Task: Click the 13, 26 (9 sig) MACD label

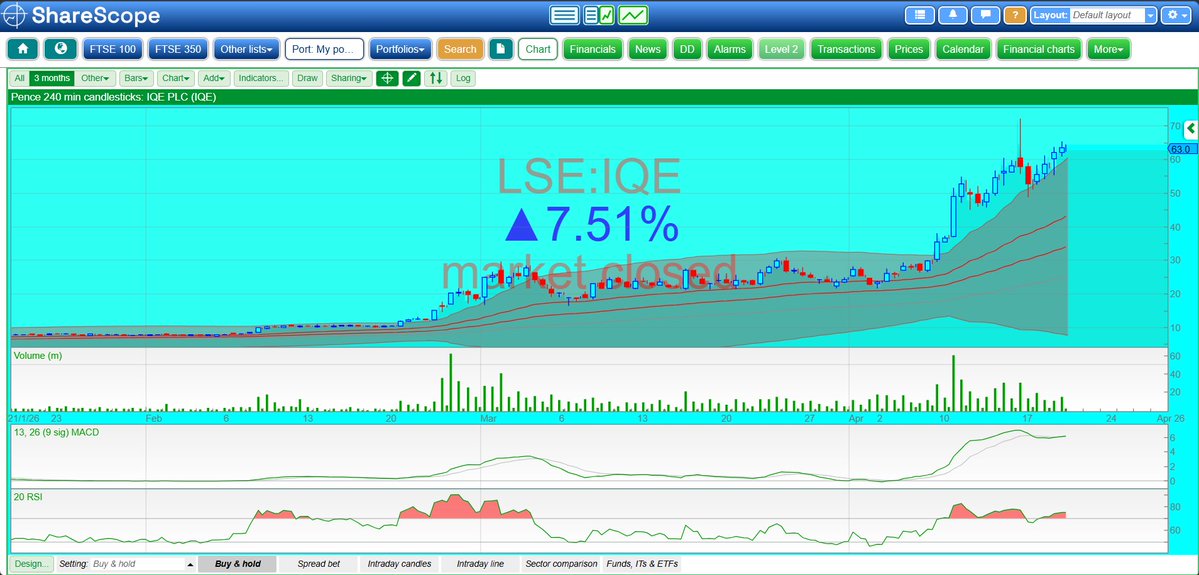Action: 57,433
